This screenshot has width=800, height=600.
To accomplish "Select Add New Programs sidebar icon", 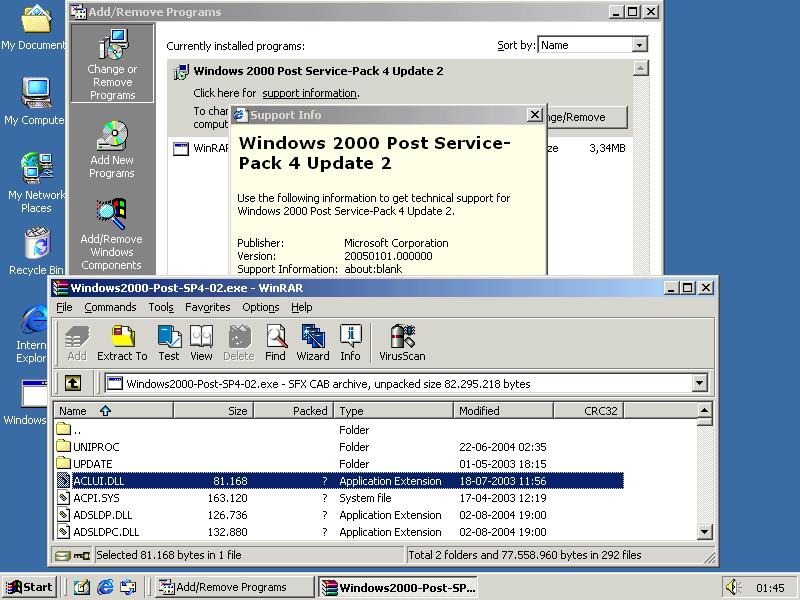I will point(112,149).
